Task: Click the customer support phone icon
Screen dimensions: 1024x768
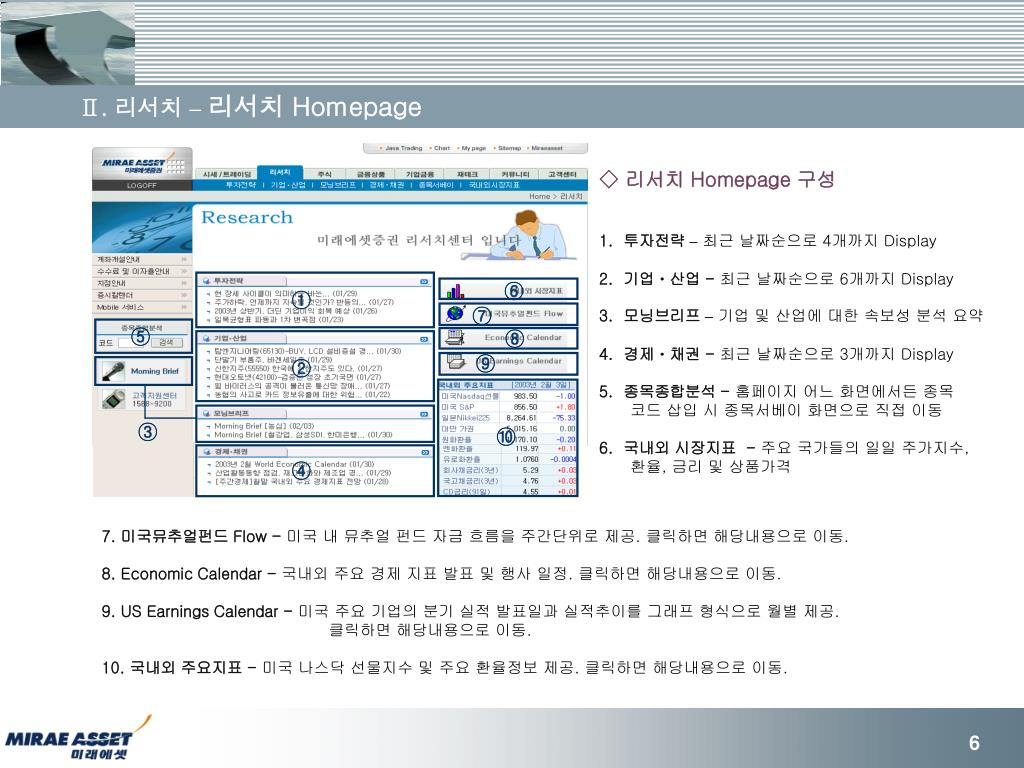Action: click(114, 398)
